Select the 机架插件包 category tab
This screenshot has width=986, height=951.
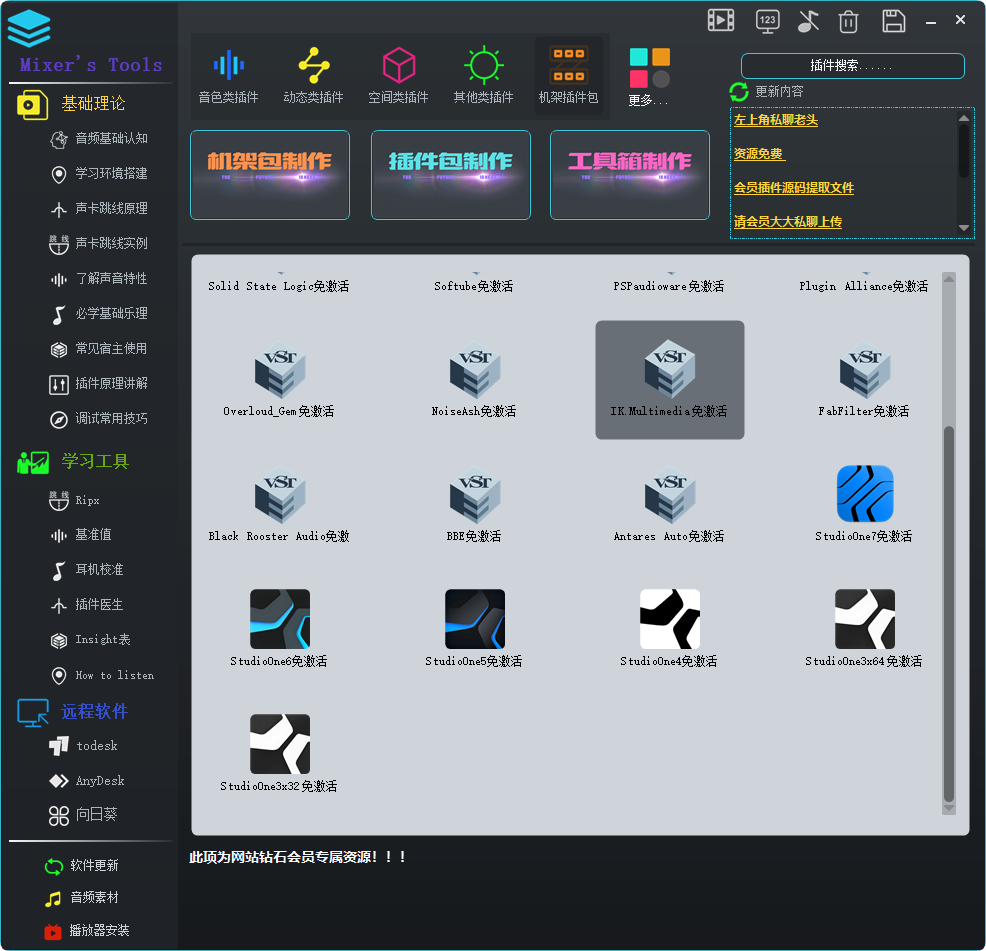568,76
